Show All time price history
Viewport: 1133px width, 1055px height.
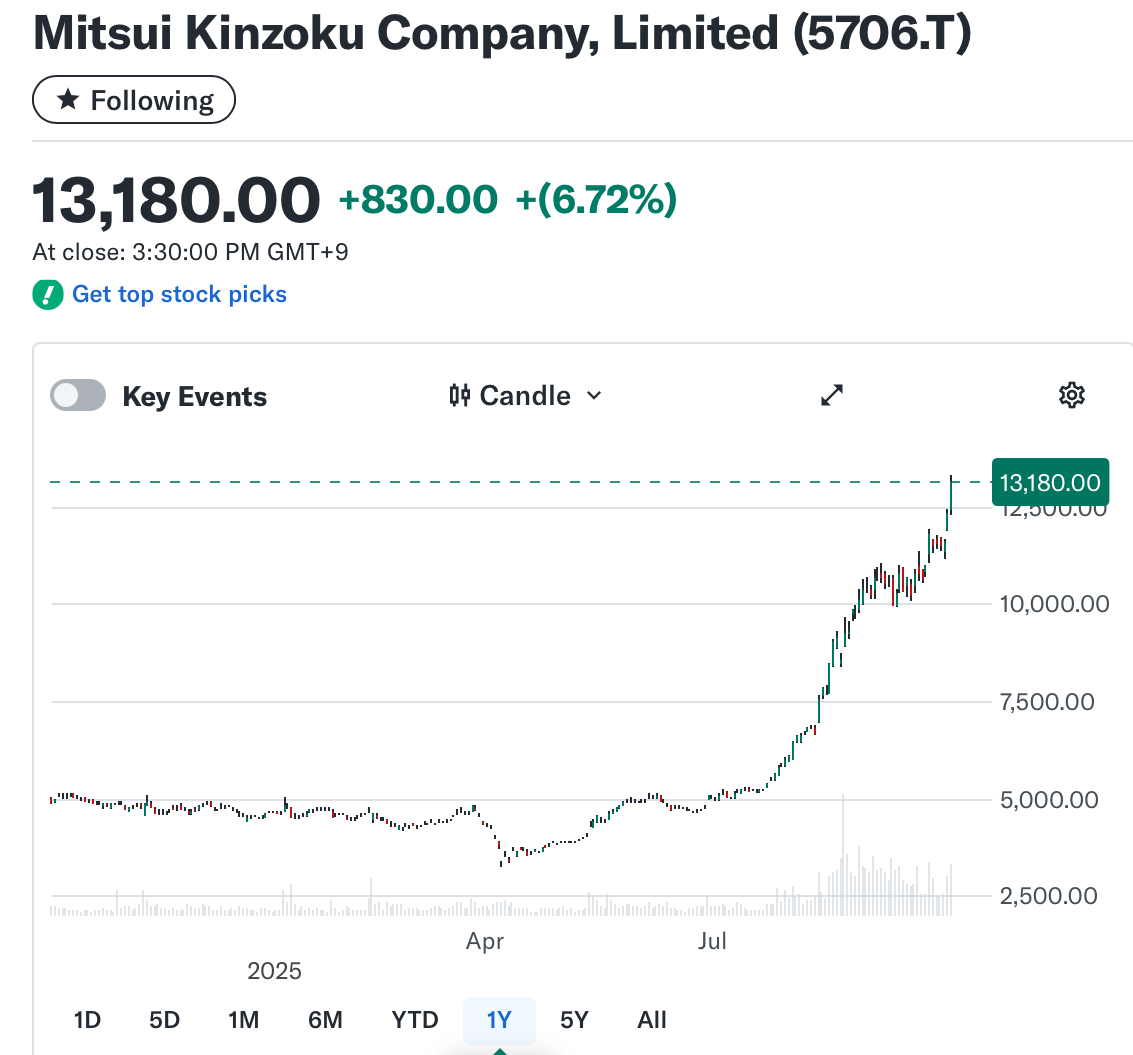[x=652, y=1020]
